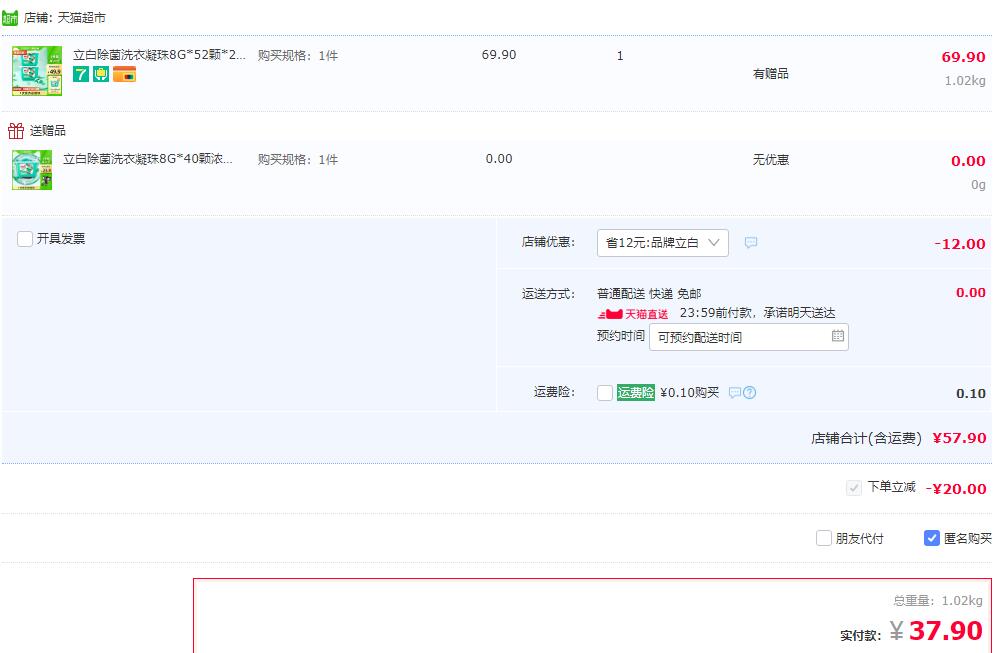The height and width of the screenshot is (653, 1004).
Task: Click the 0g weight in the gift row
Action: coord(978,185)
